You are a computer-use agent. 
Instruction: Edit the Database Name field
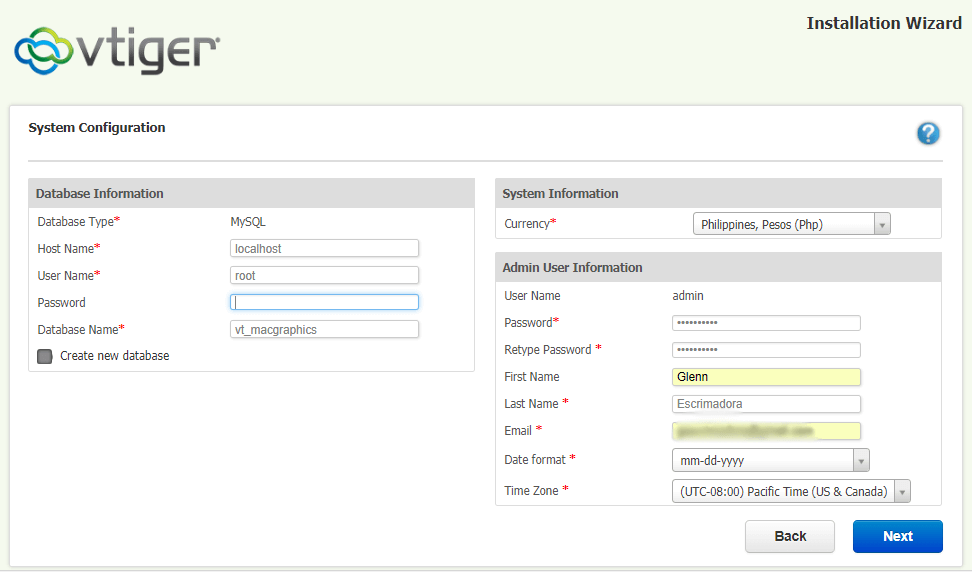click(324, 329)
